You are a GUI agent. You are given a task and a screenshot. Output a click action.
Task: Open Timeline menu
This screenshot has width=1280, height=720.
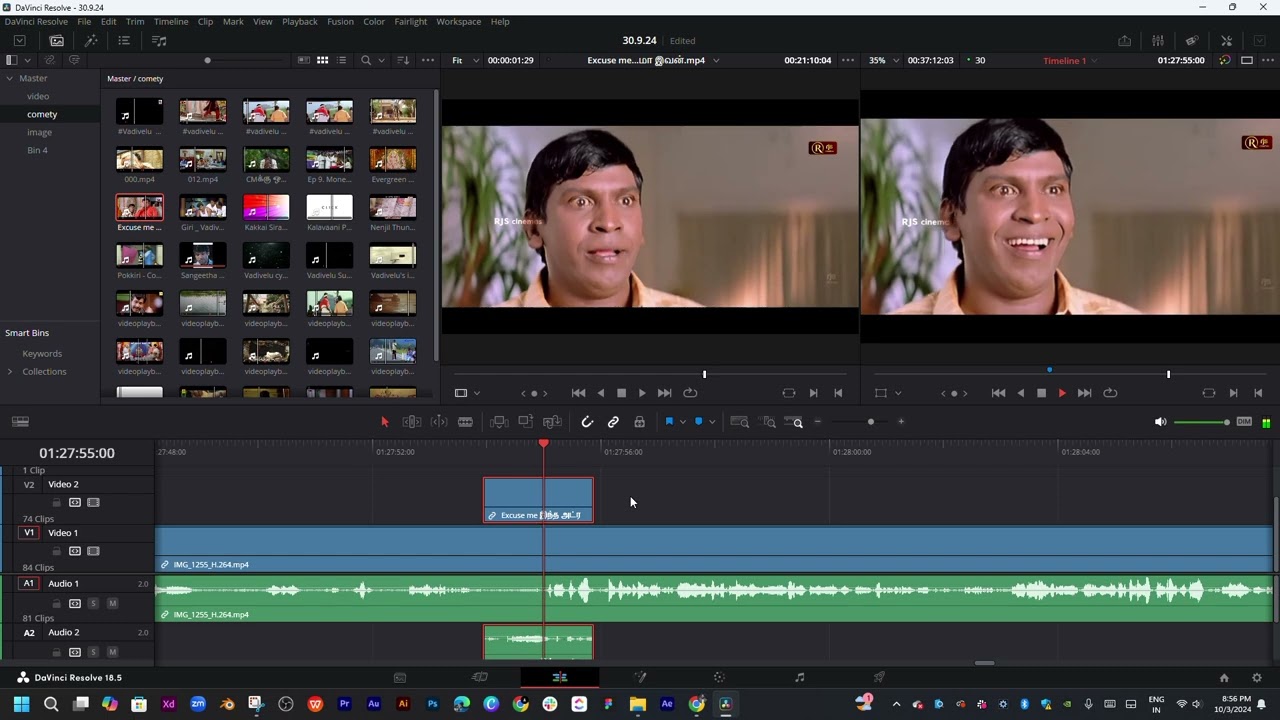pos(171,21)
